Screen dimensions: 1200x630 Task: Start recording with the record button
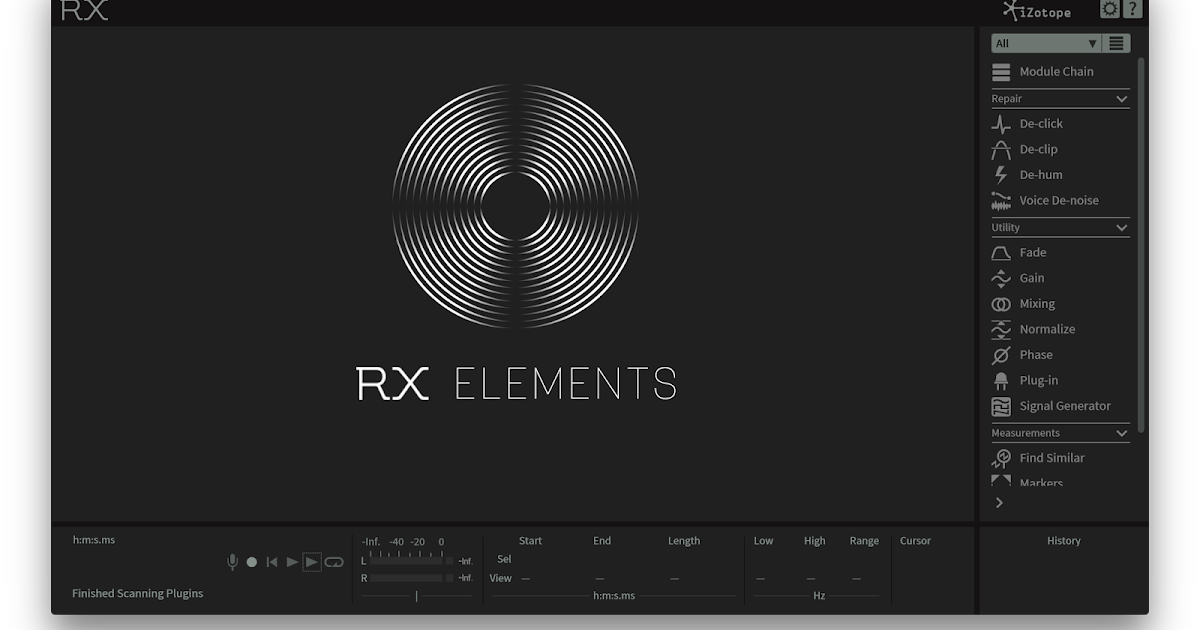pyautogui.click(x=252, y=562)
